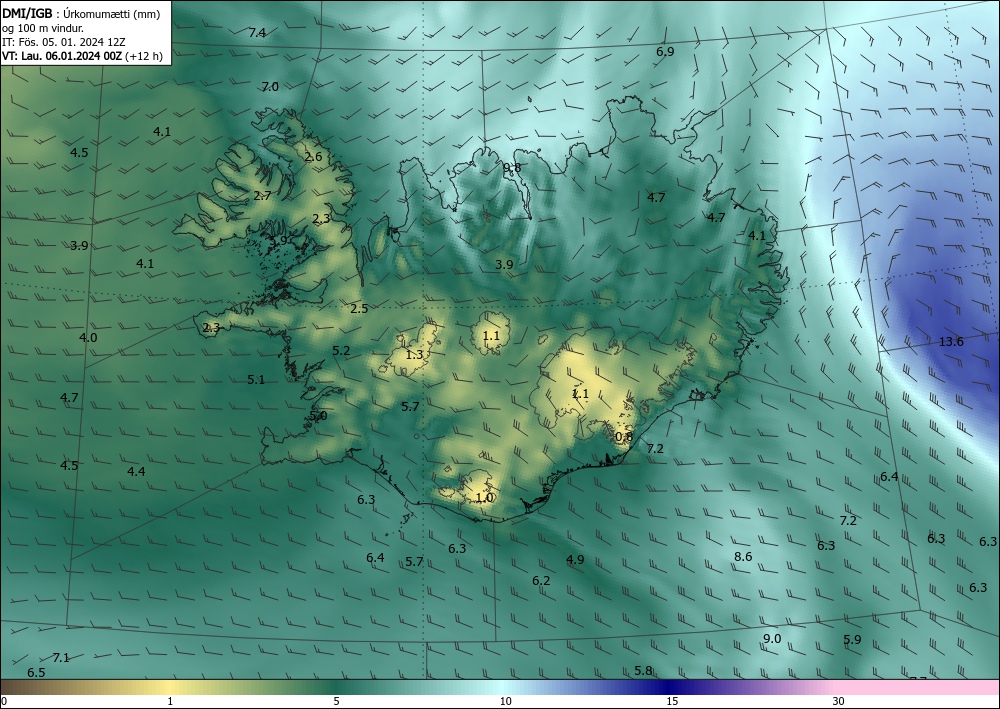
Task: Click the '15' tick label on the color scale
Action: pos(672,702)
